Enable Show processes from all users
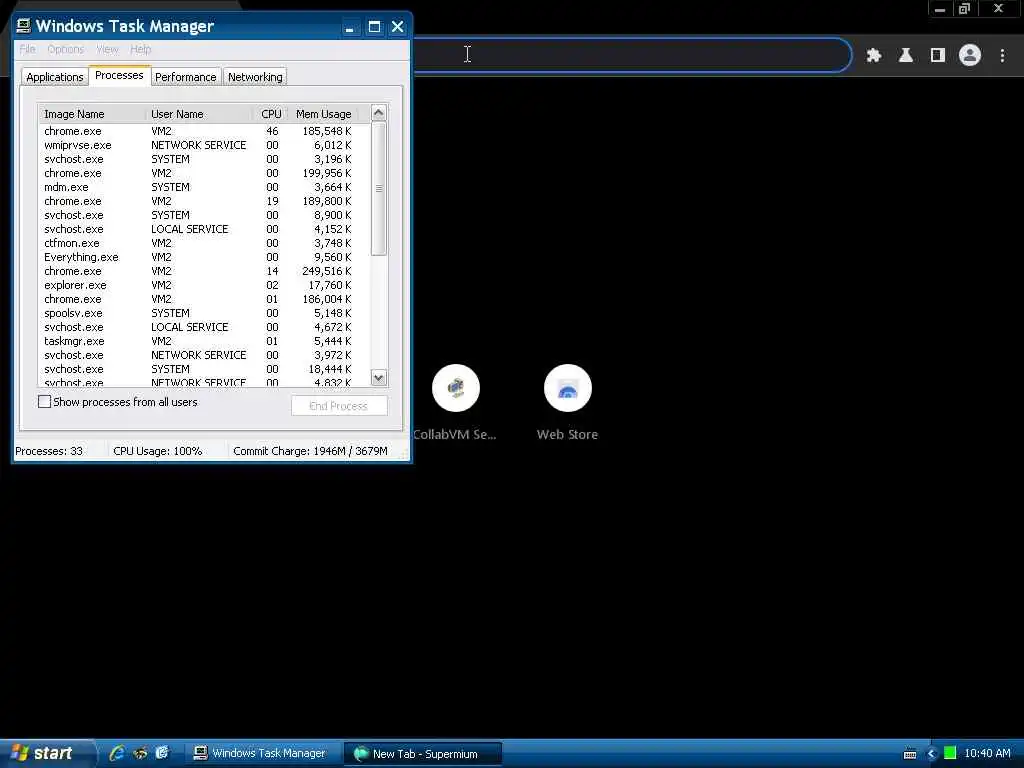The width and height of the screenshot is (1024, 768). point(44,402)
